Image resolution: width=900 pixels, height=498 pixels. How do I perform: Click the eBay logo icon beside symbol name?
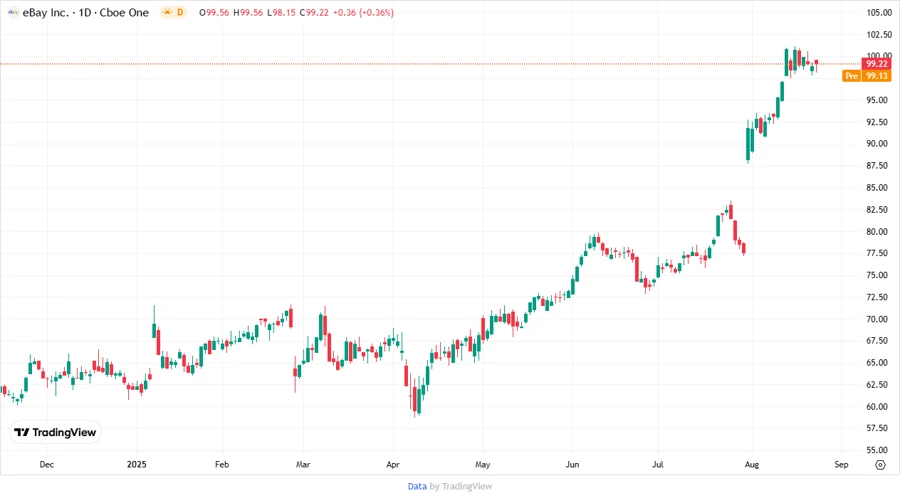13,12
